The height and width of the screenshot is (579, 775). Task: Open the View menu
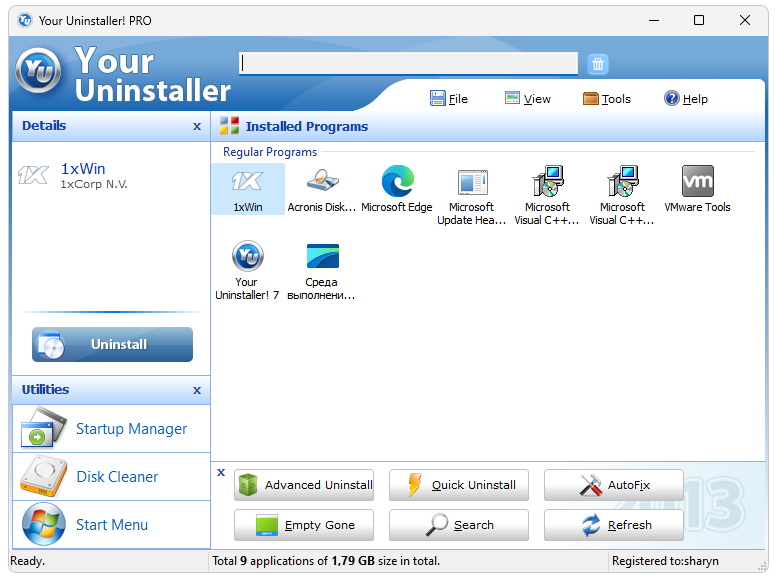coord(527,99)
